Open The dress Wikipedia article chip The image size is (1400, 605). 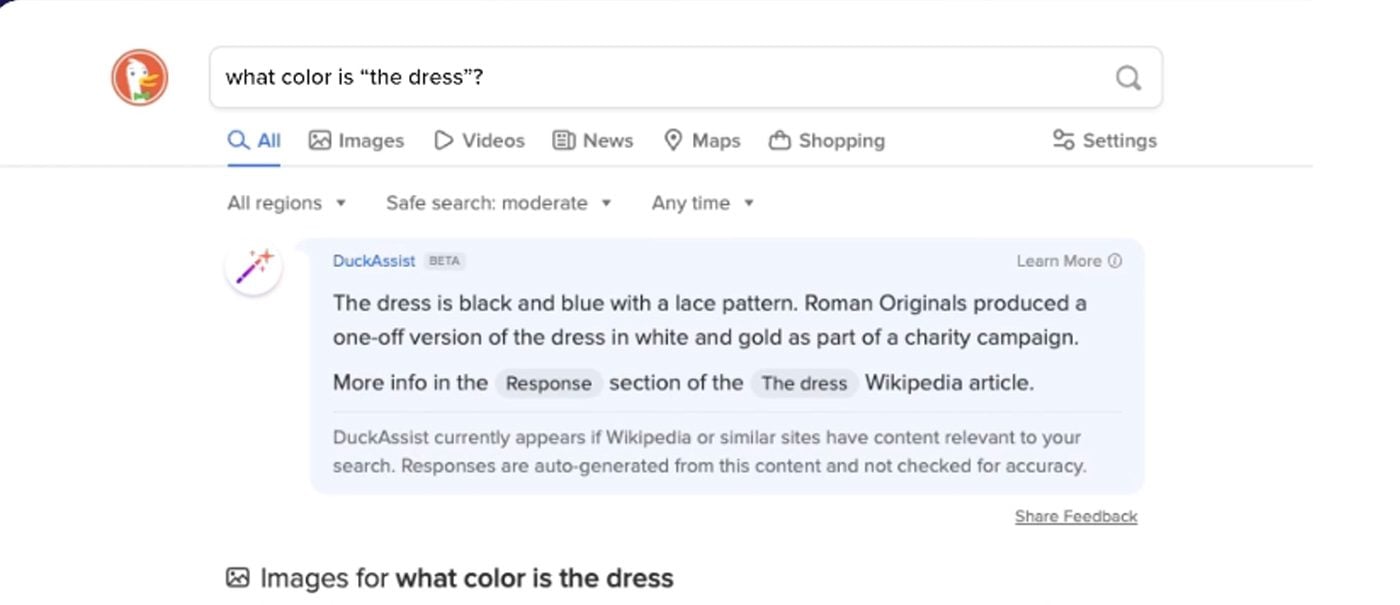point(804,383)
